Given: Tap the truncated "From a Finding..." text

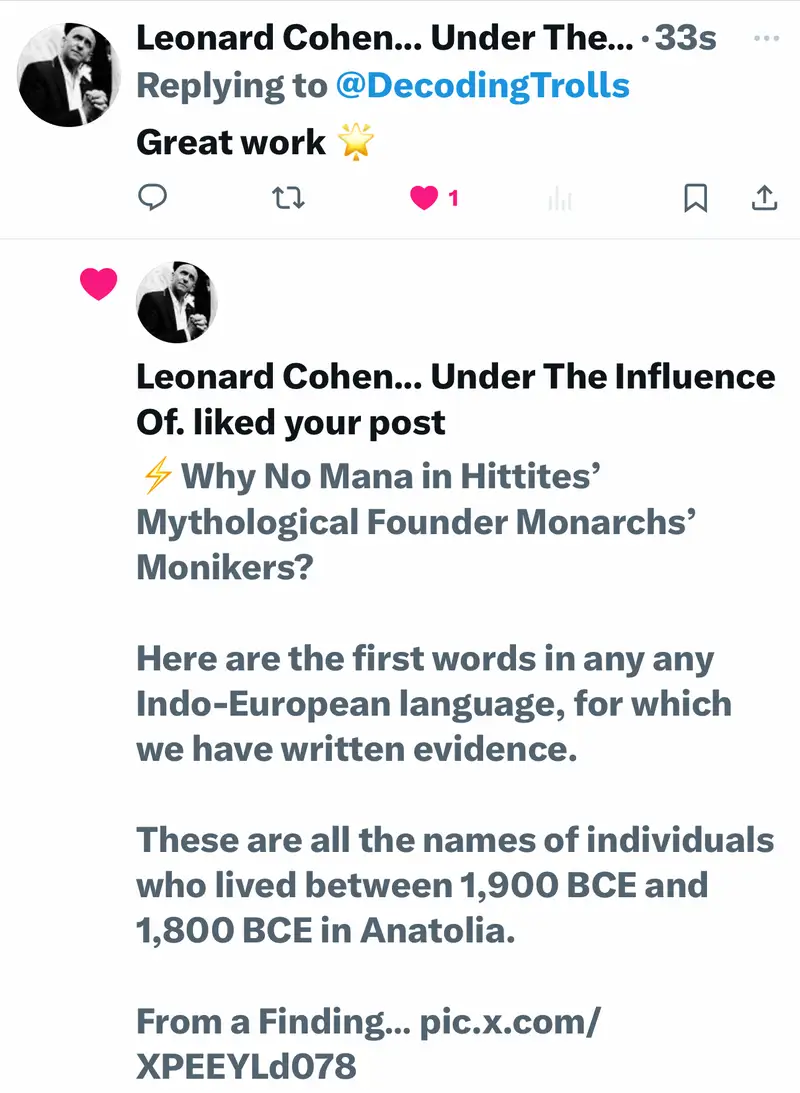Looking at the screenshot, I should 270,1022.
